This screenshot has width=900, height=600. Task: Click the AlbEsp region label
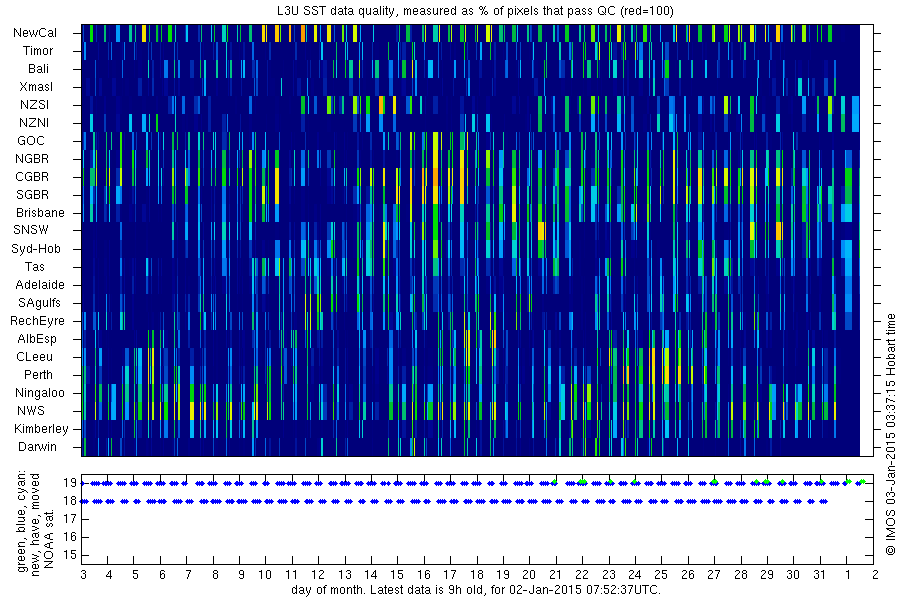(37, 339)
